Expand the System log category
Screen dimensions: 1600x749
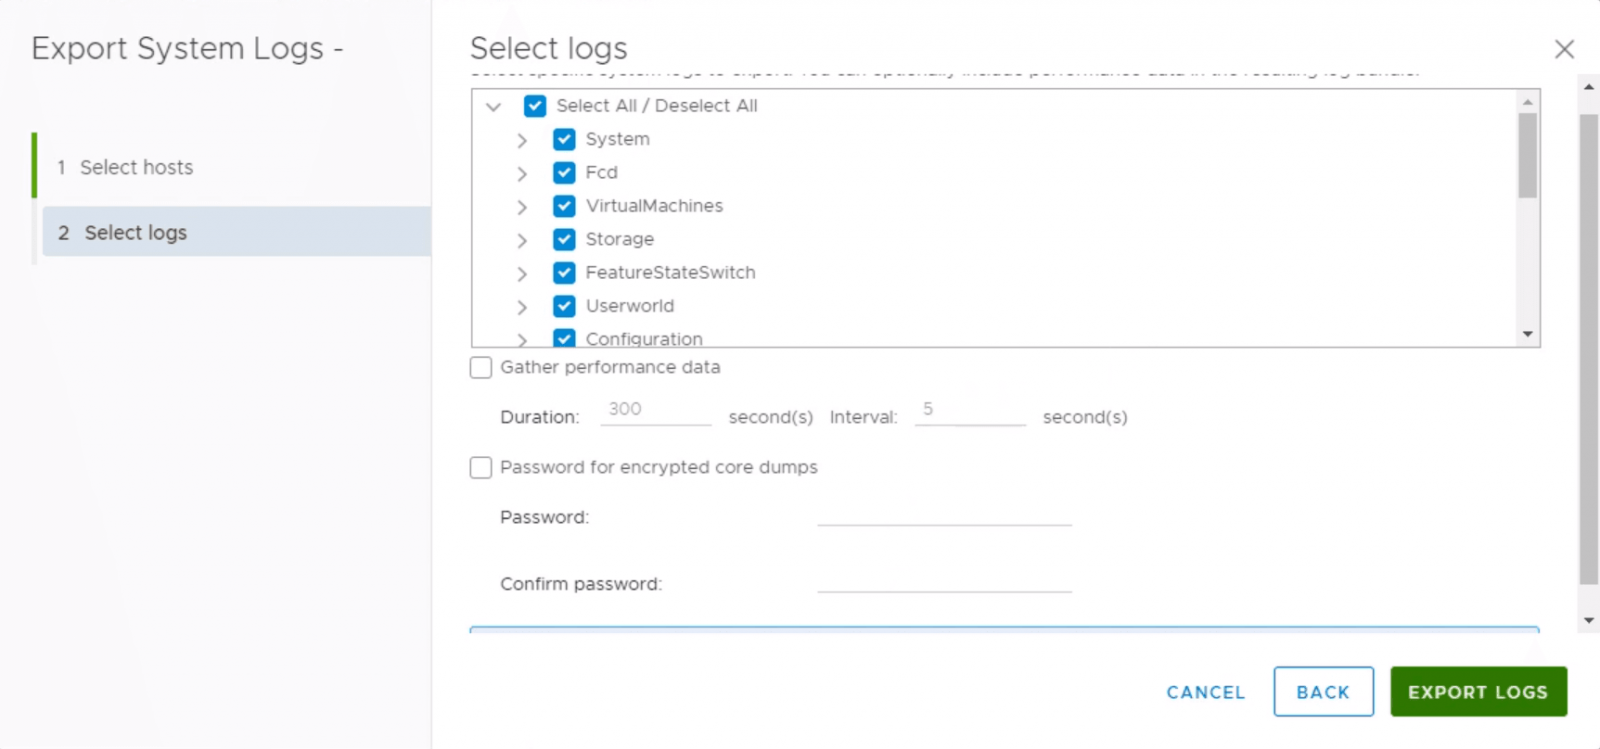(x=522, y=140)
